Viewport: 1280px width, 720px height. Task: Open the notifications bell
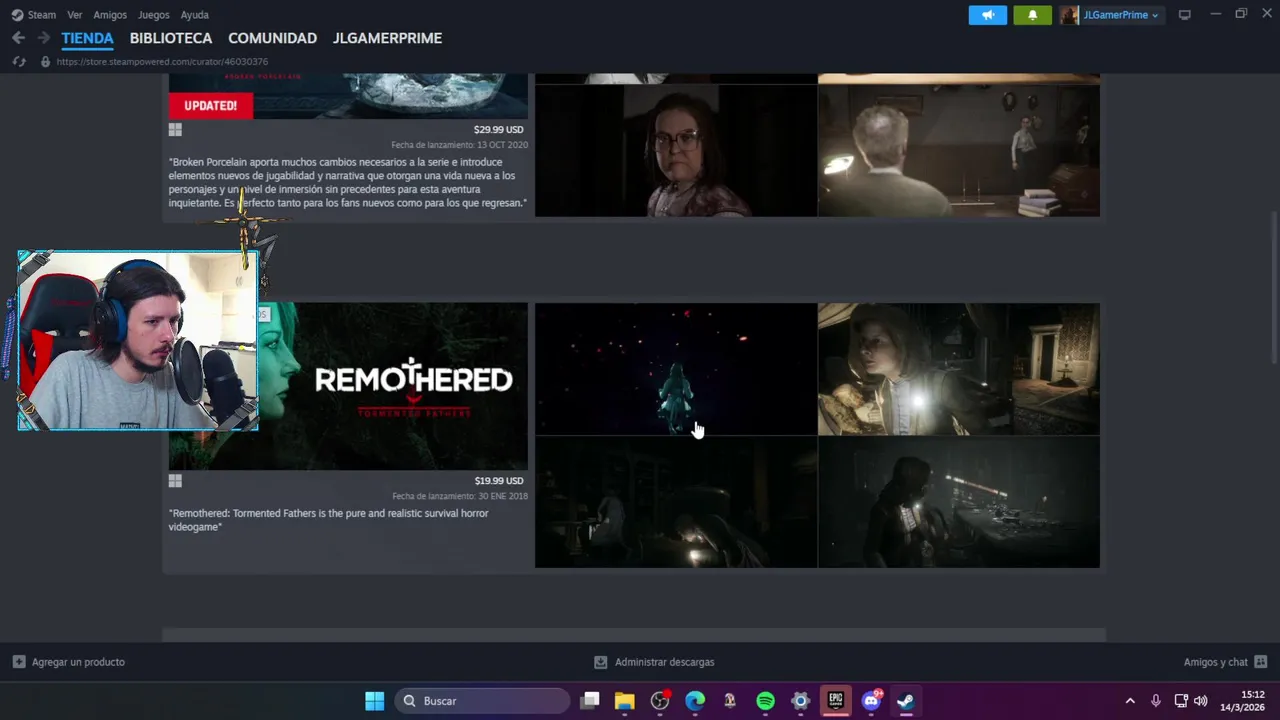point(1033,15)
